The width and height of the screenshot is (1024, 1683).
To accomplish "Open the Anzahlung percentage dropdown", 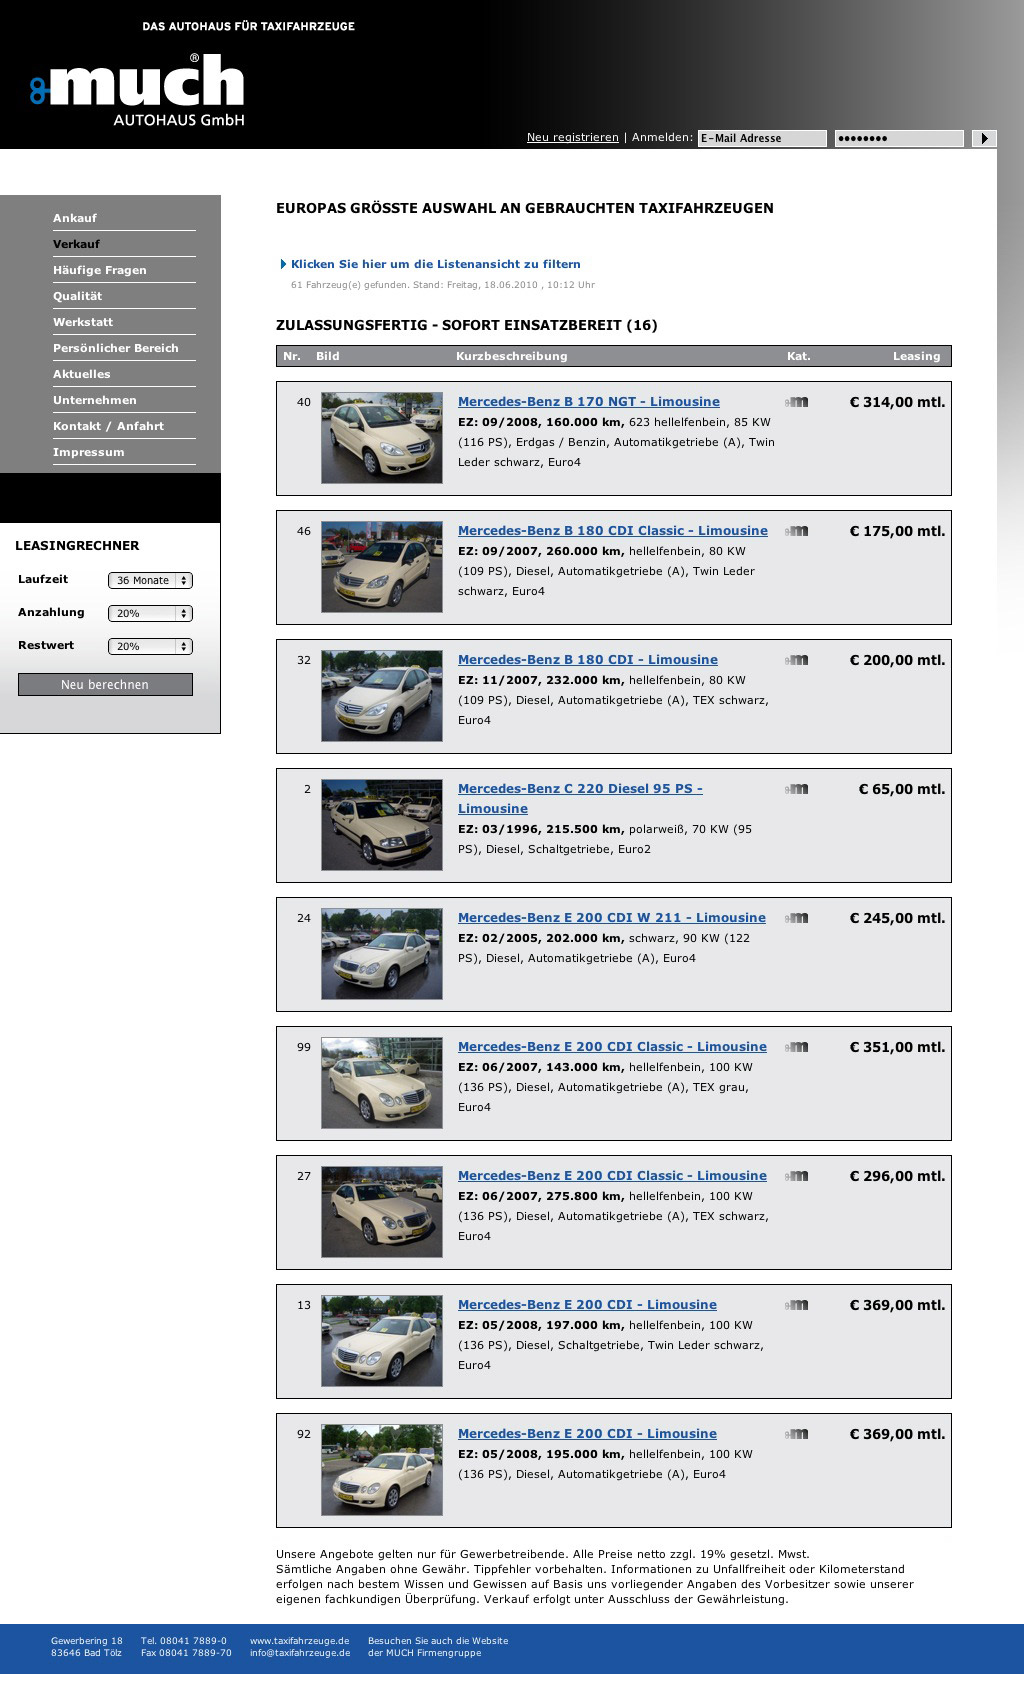I will click(x=150, y=613).
